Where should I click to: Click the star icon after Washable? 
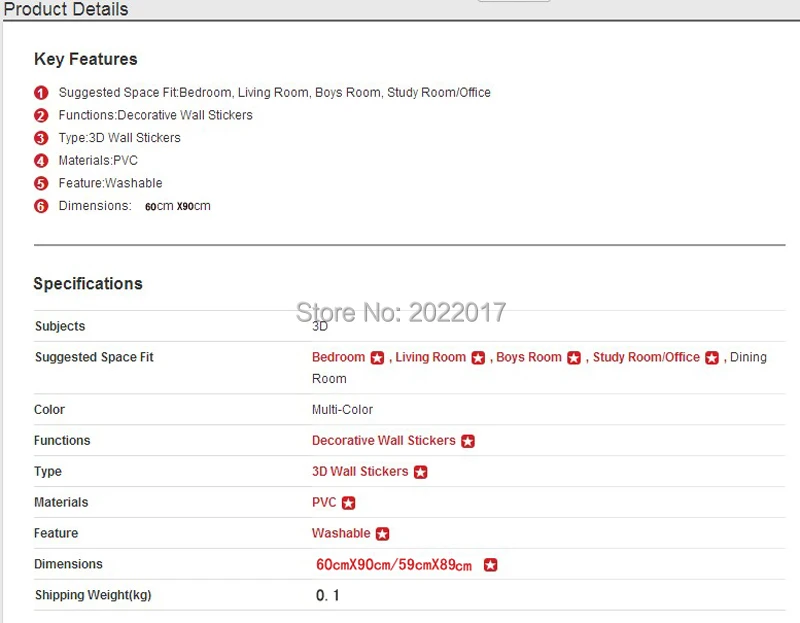pos(382,534)
